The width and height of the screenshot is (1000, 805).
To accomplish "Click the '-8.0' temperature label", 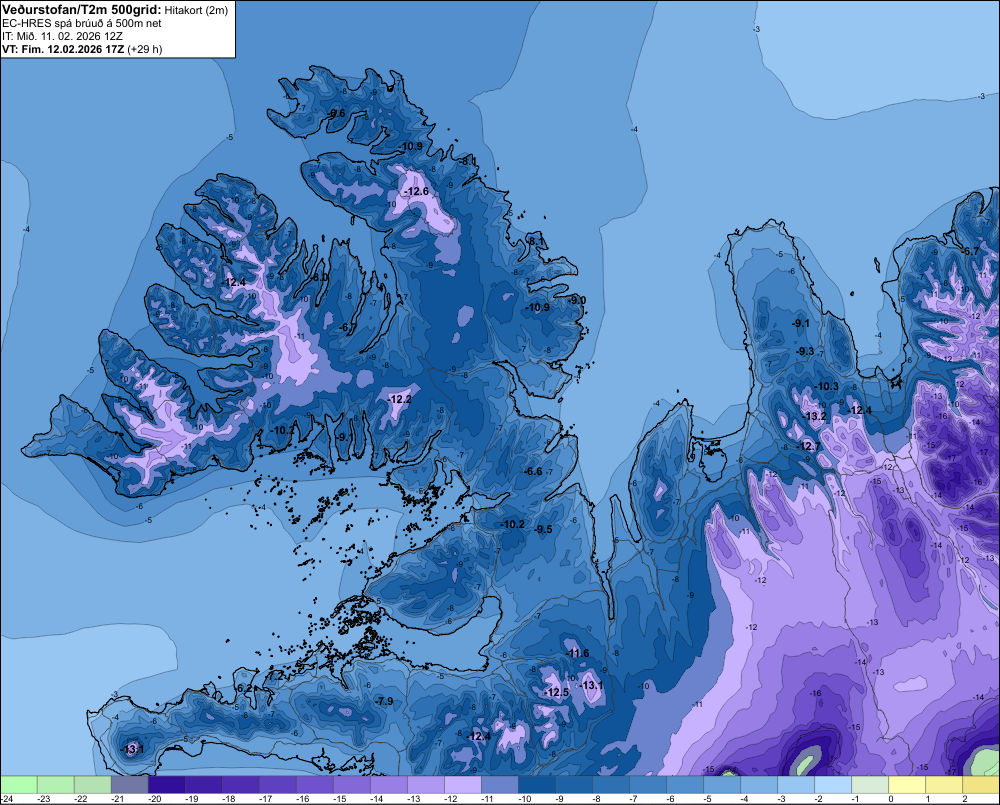I will click(320, 277).
